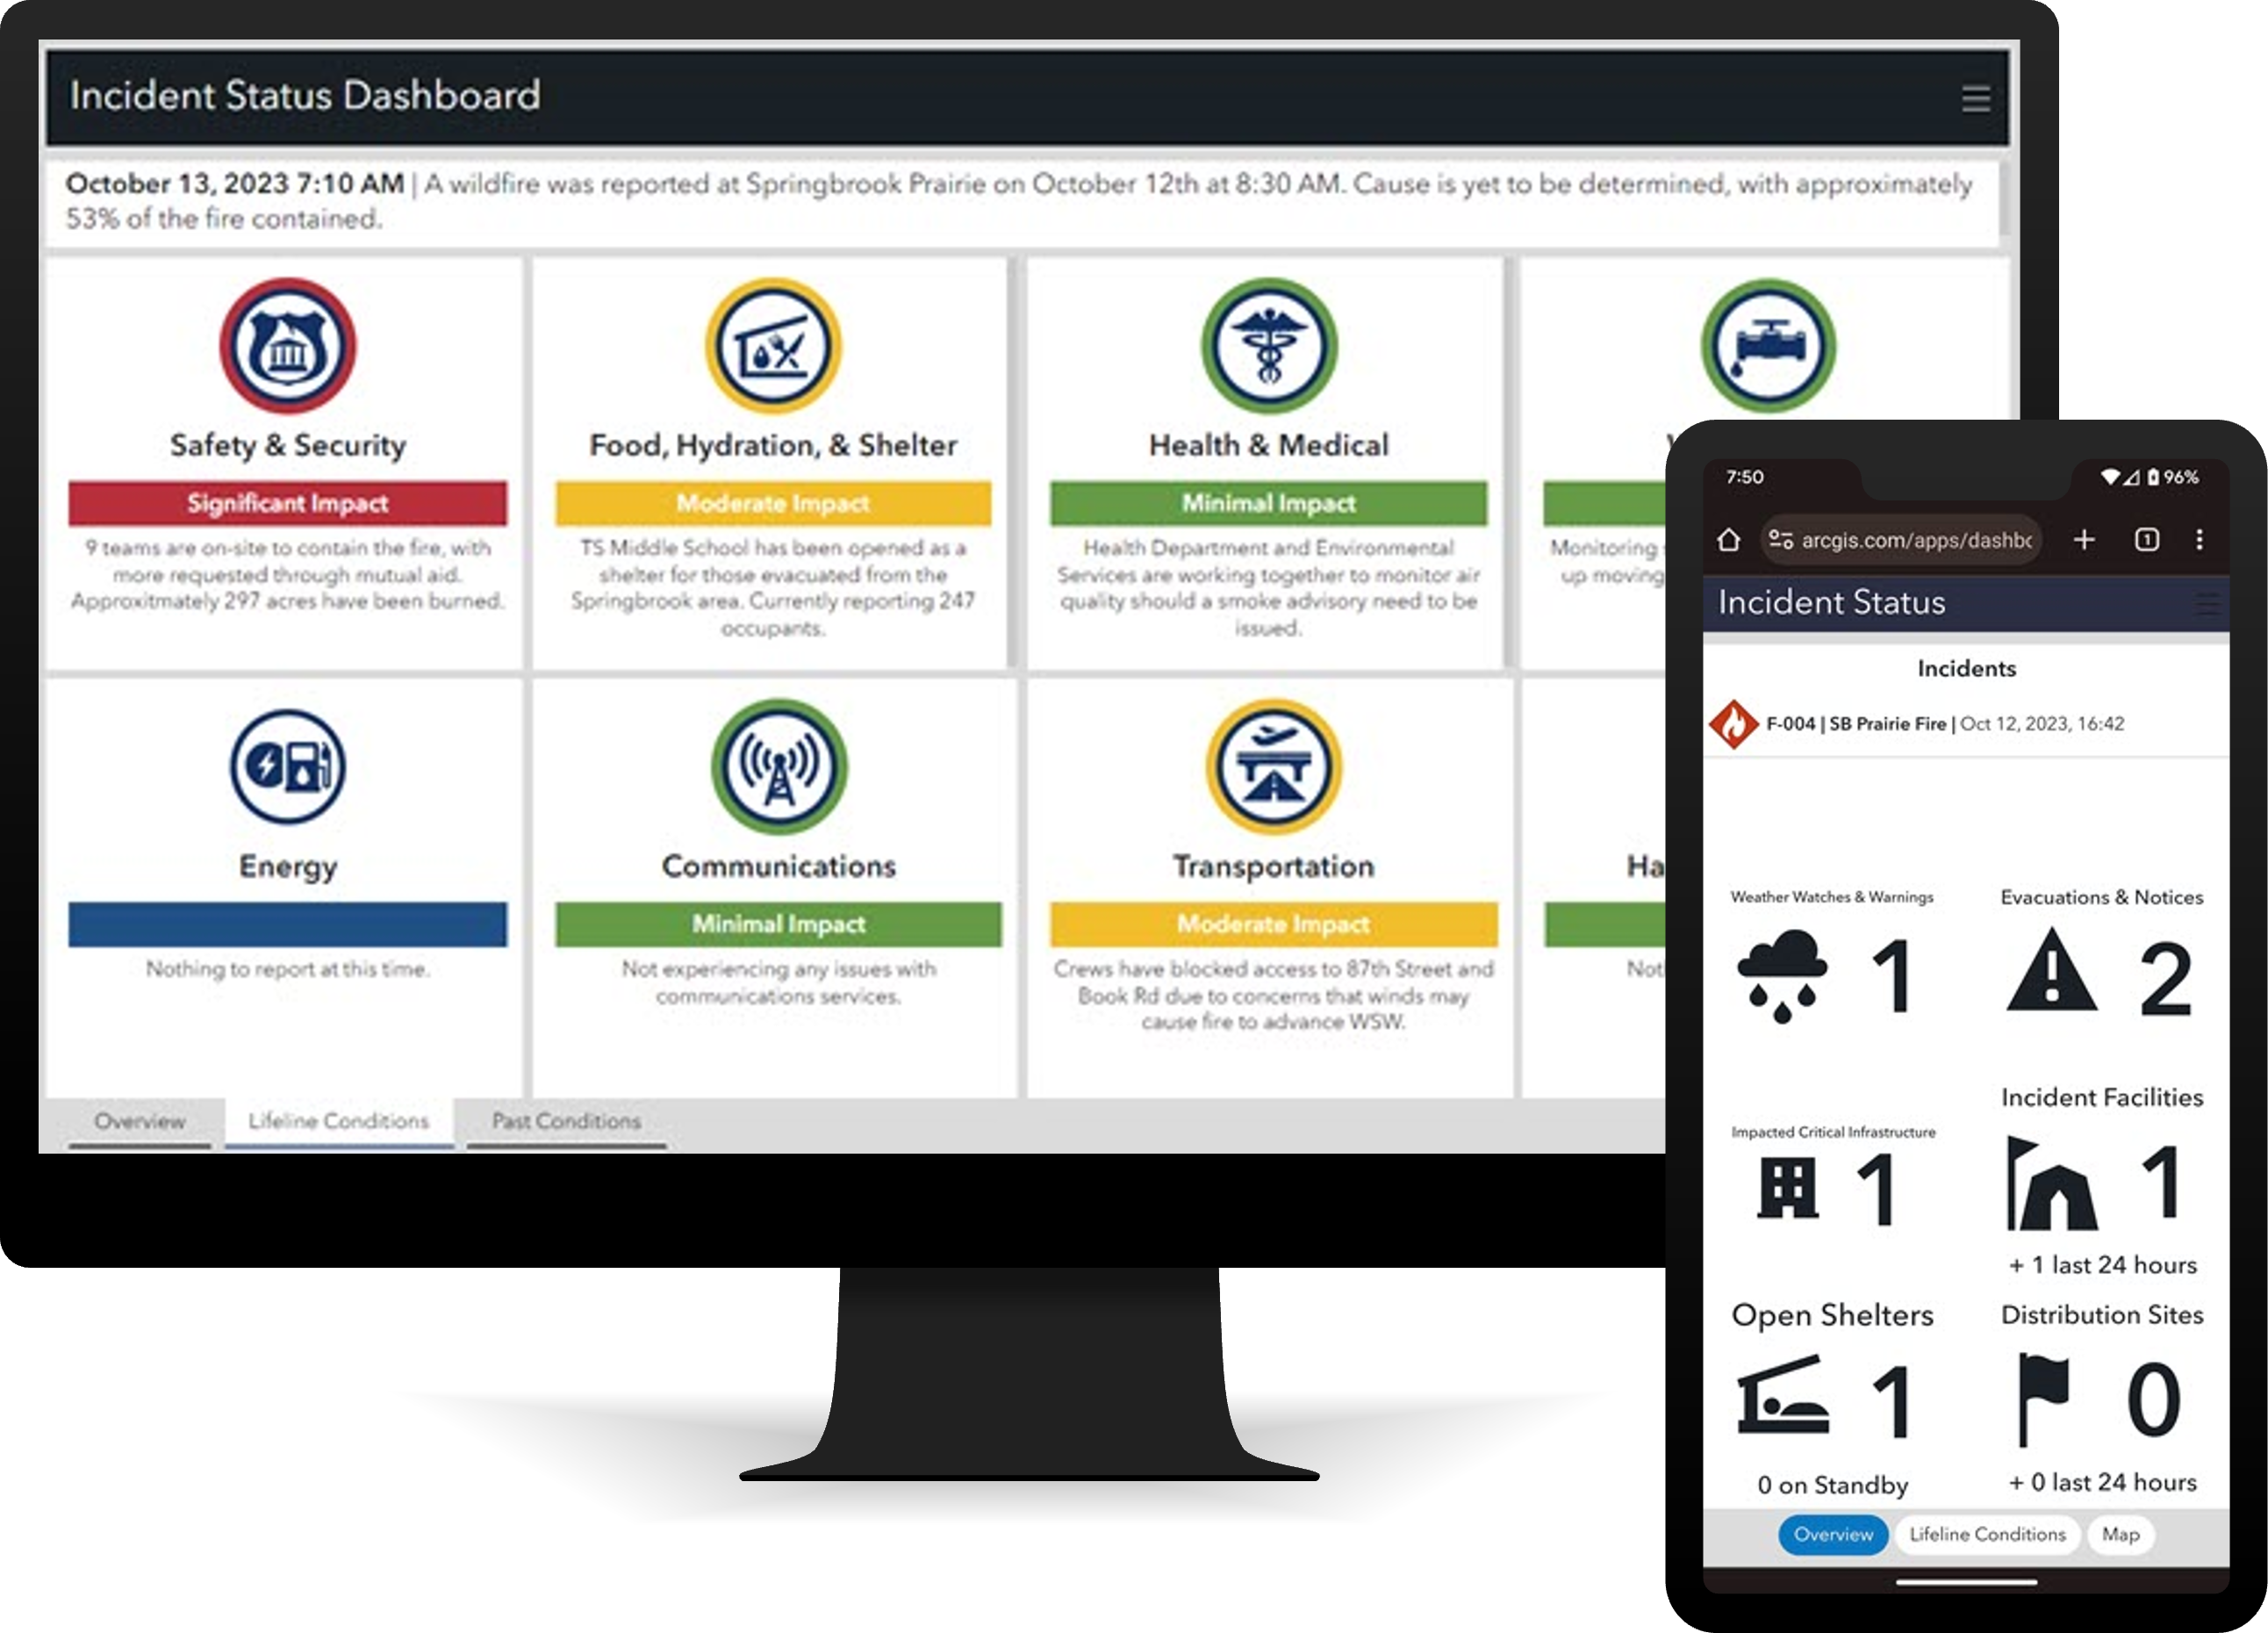Click the Transportation lifeline icon
This screenshot has height=1633, width=2268.
pos(1272,767)
